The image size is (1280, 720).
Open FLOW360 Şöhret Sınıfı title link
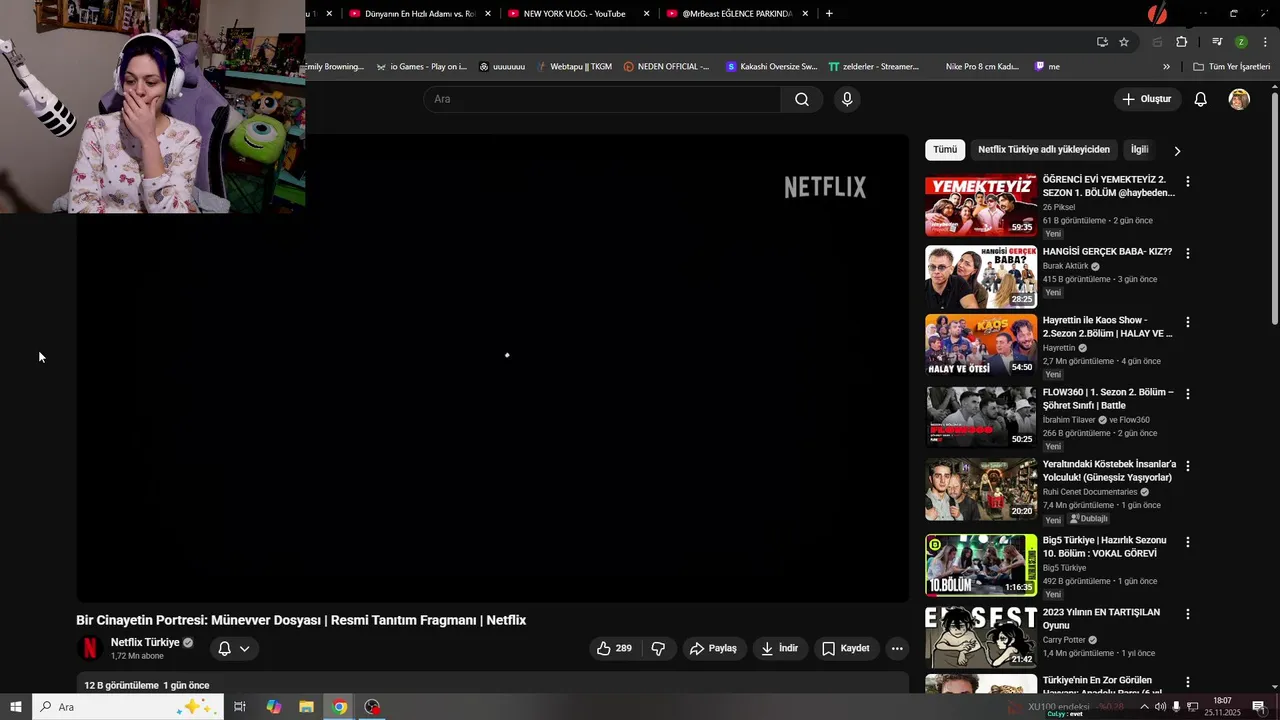pos(1108,399)
